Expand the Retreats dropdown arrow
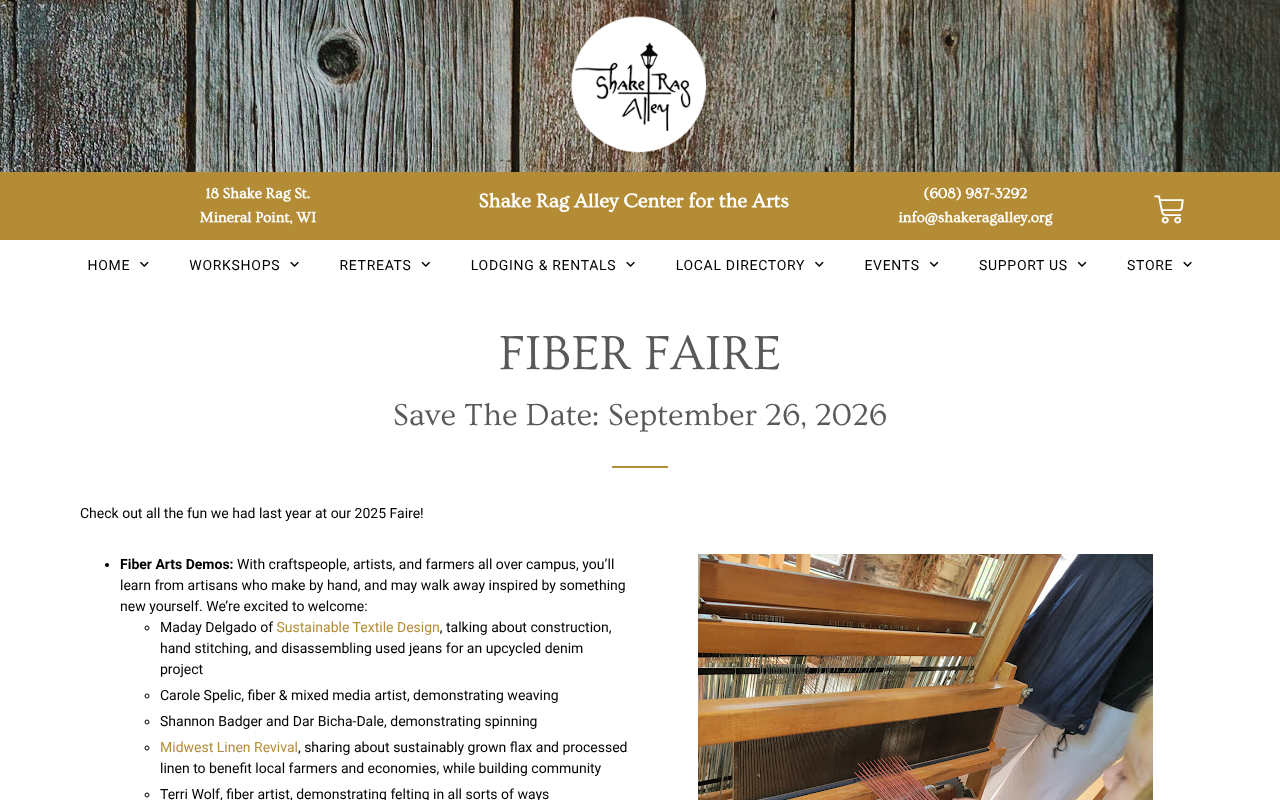The height and width of the screenshot is (800, 1280). pos(426,265)
